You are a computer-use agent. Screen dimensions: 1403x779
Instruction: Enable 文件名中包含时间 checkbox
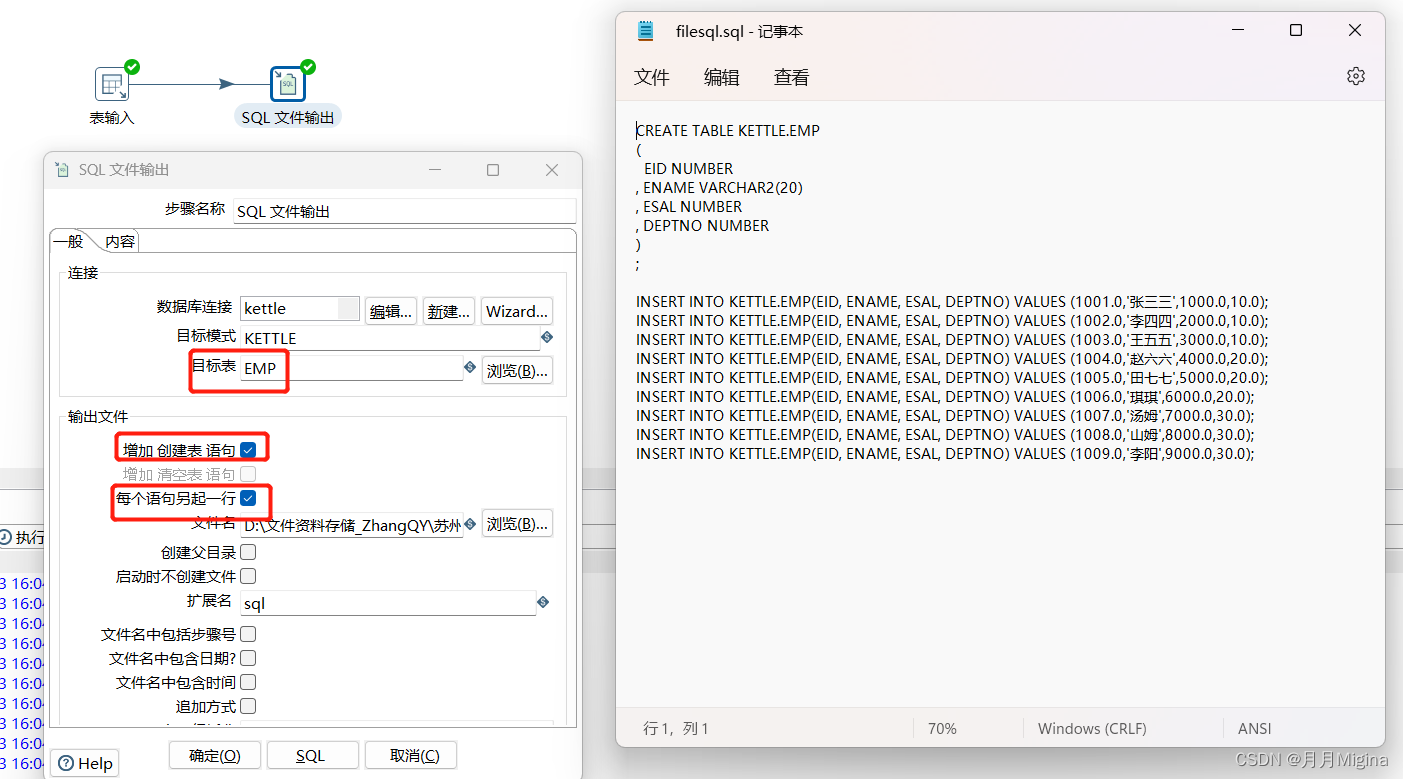click(x=248, y=682)
